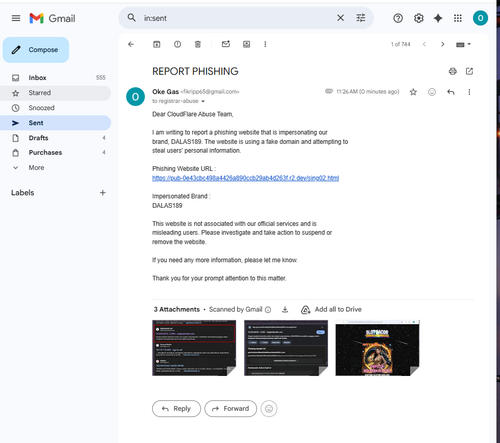Open the Support help icon
The width and height of the screenshot is (500, 443).
[x=398, y=18]
